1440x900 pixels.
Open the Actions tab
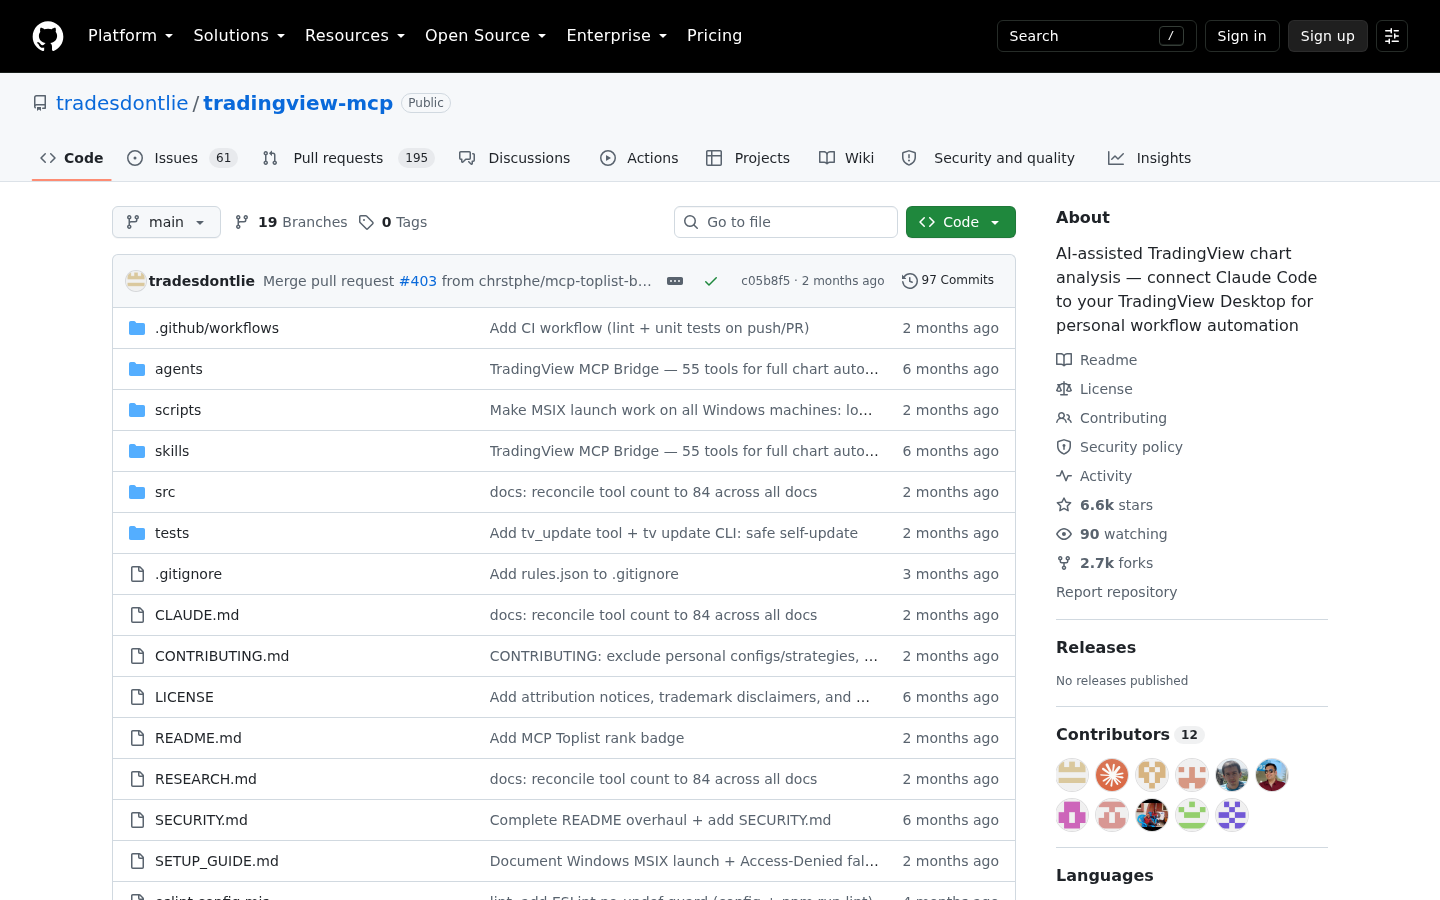[639, 158]
